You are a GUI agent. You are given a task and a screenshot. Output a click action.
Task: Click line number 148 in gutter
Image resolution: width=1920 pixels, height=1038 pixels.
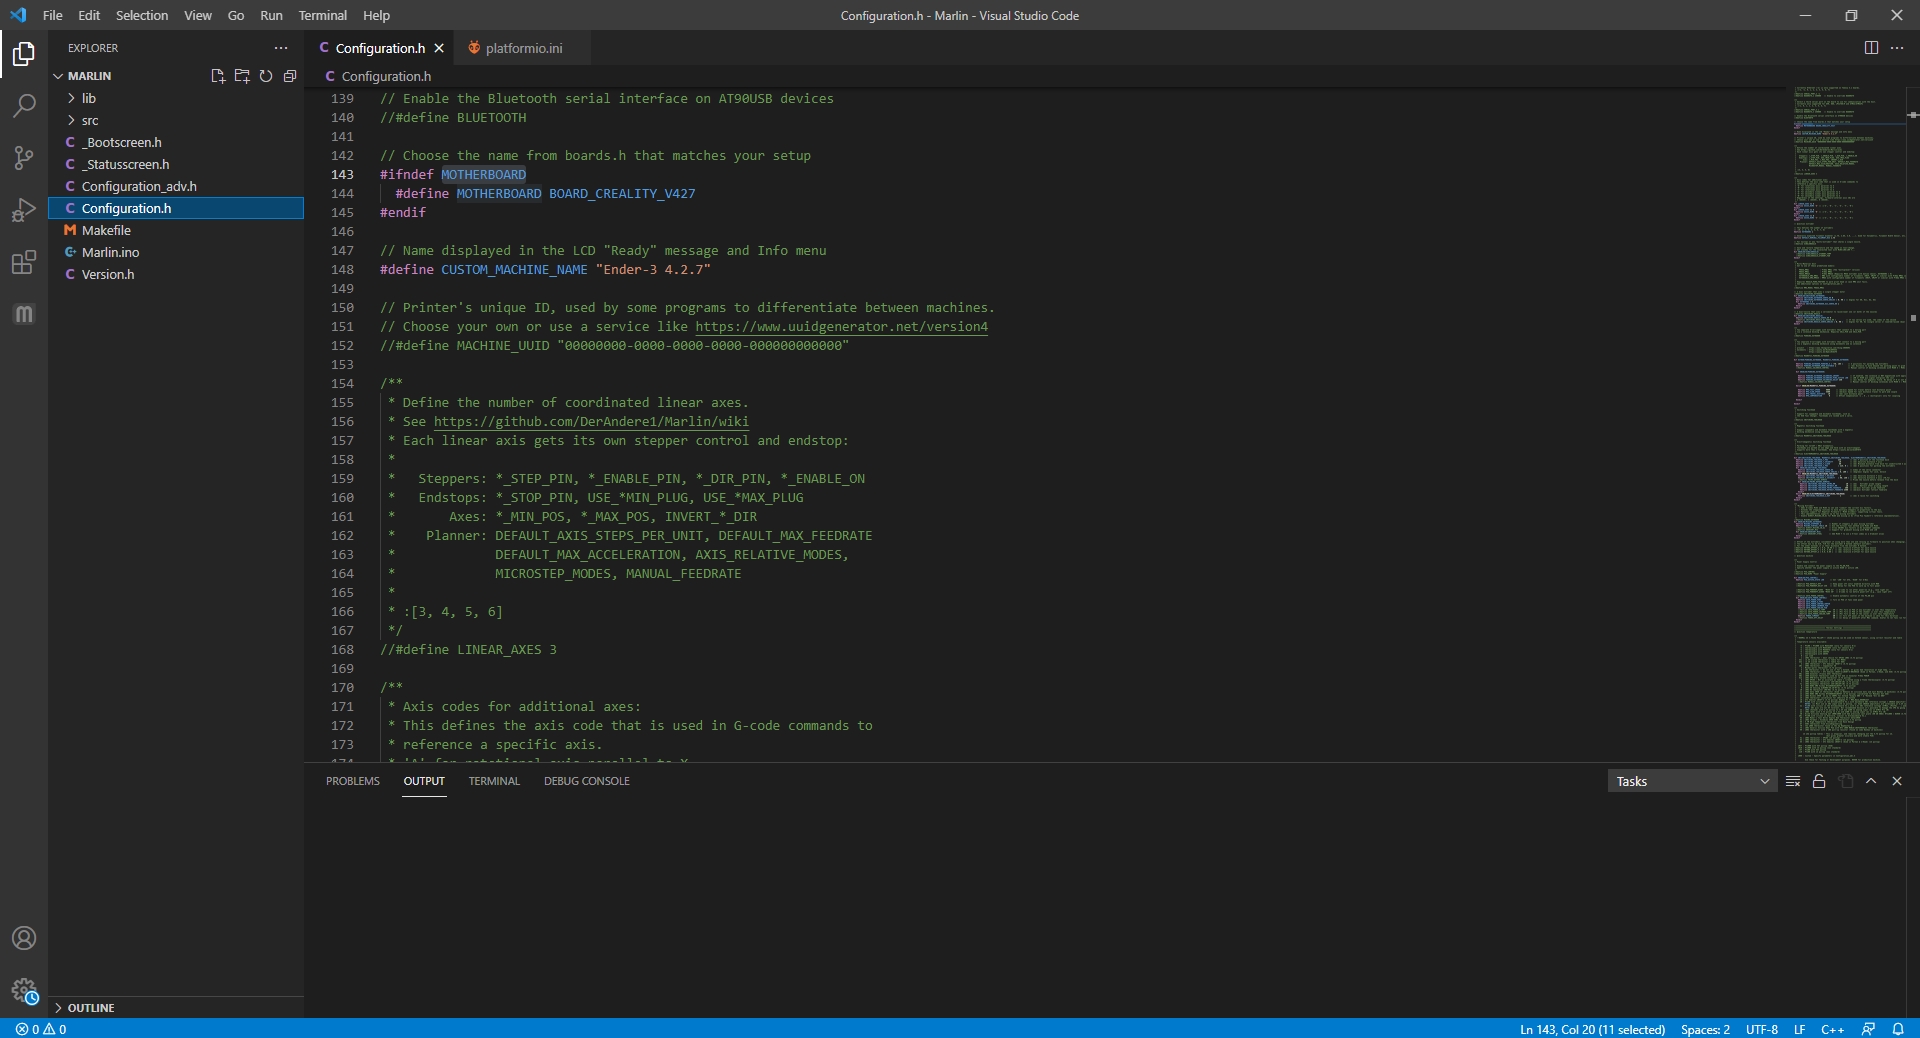342,270
